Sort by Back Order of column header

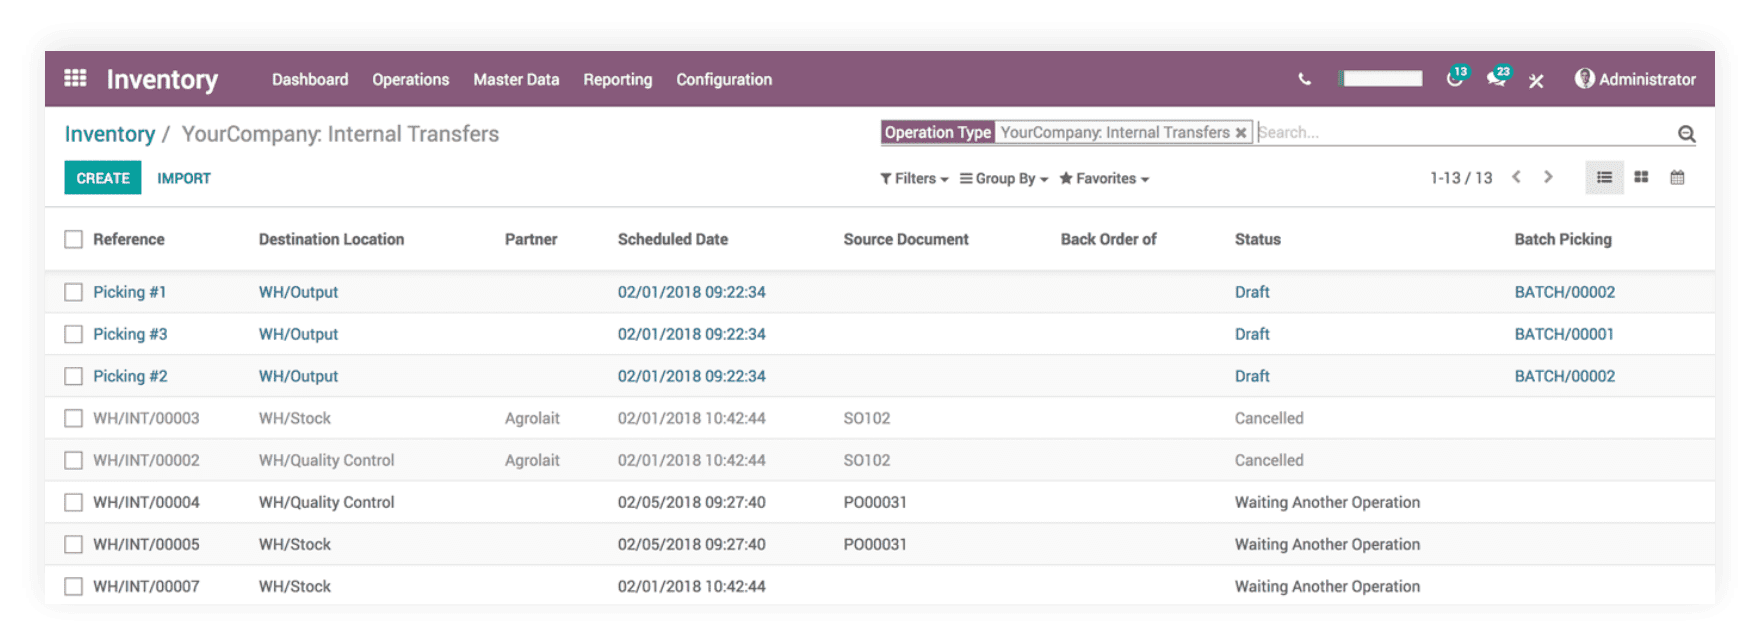tap(1108, 239)
